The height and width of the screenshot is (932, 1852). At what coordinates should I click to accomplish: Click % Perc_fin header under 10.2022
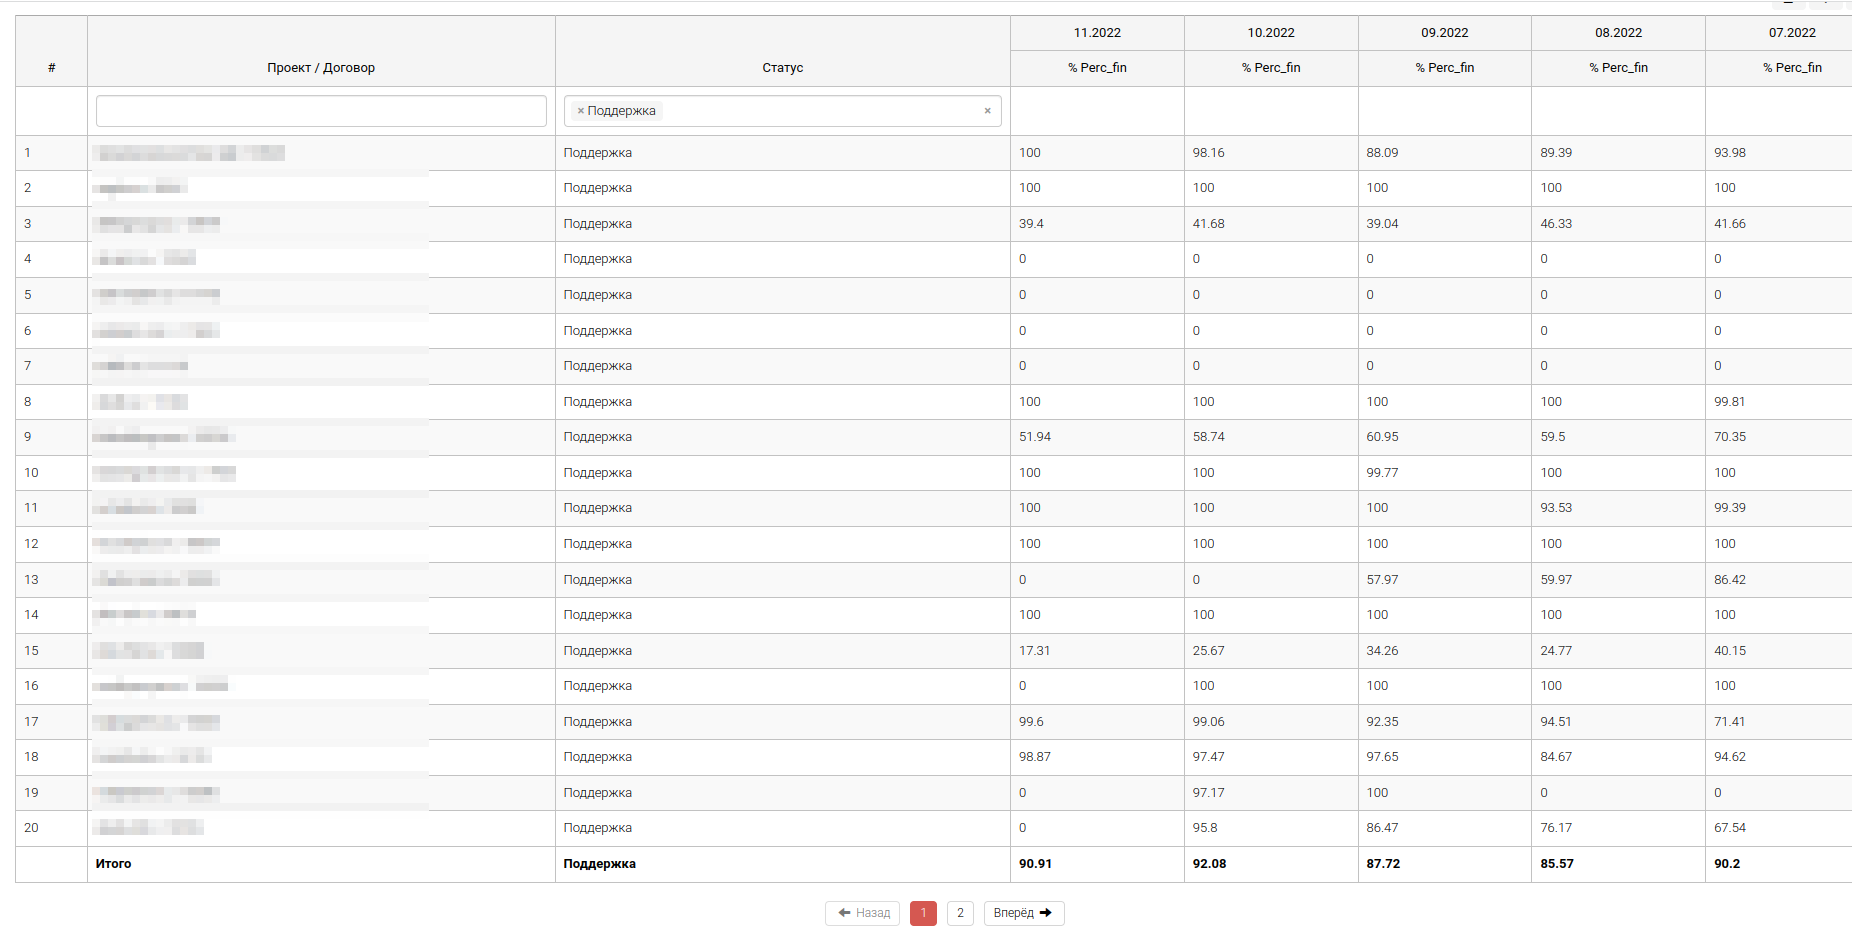coord(1271,68)
